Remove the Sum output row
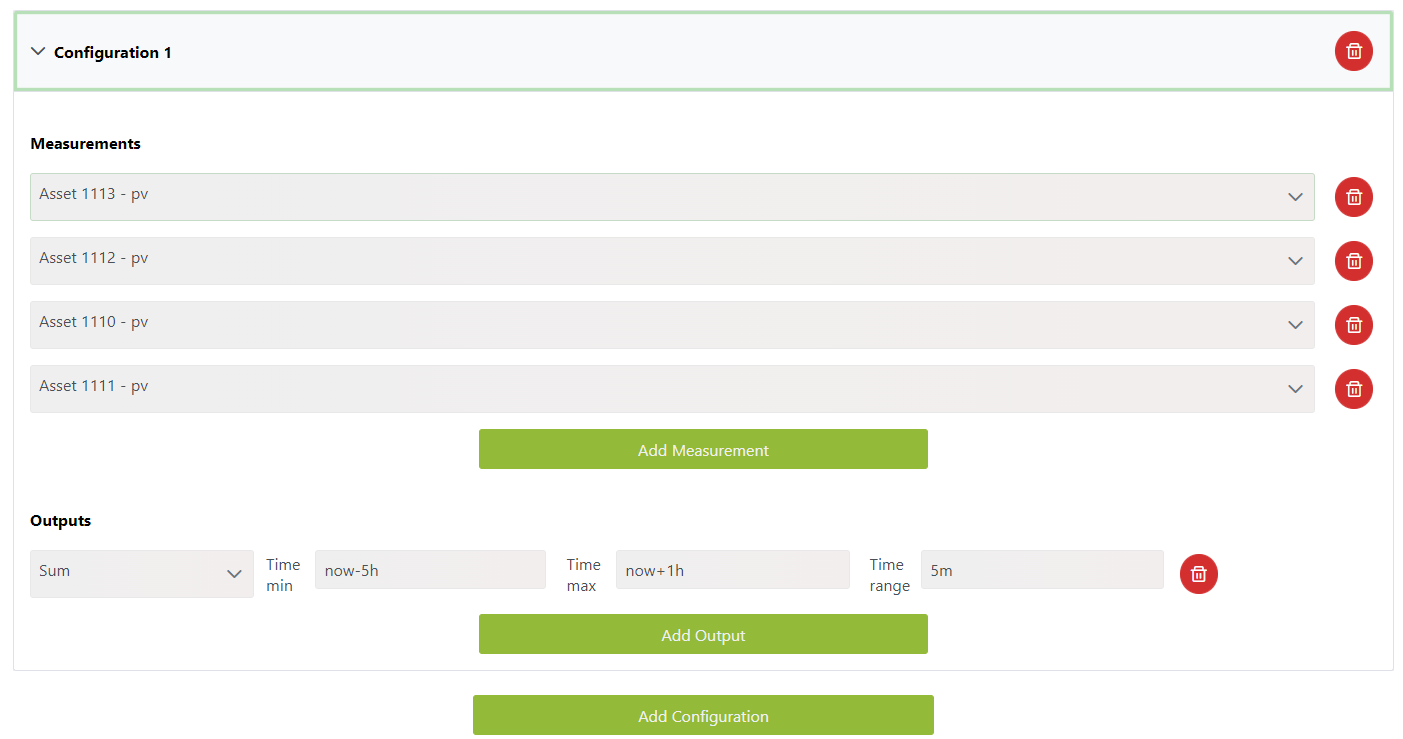This screenshot has width=1403, height=739. click(1198, 574)
